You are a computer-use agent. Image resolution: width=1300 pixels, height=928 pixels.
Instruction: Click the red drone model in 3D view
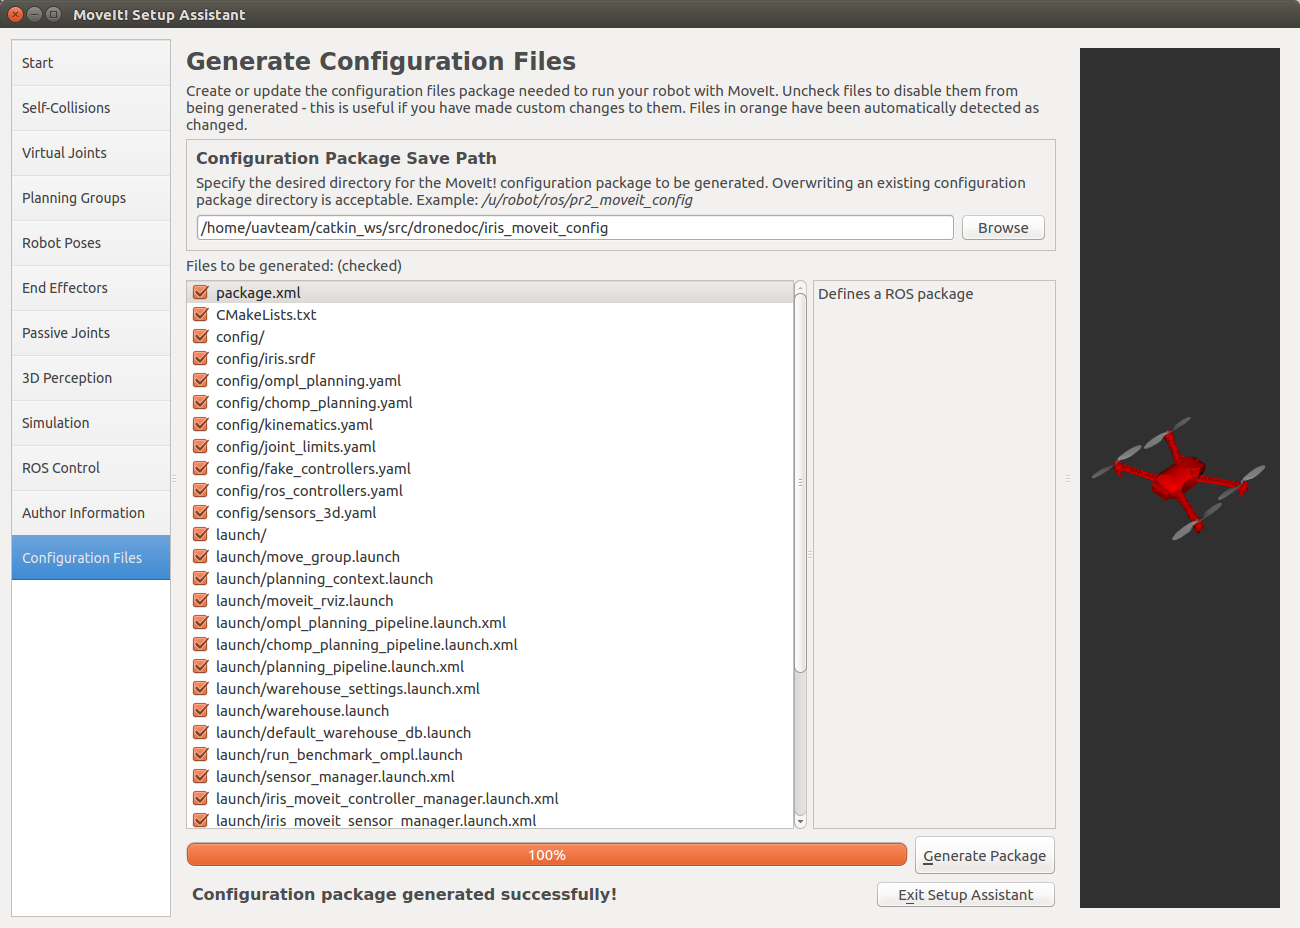[x=1179, y=478]
